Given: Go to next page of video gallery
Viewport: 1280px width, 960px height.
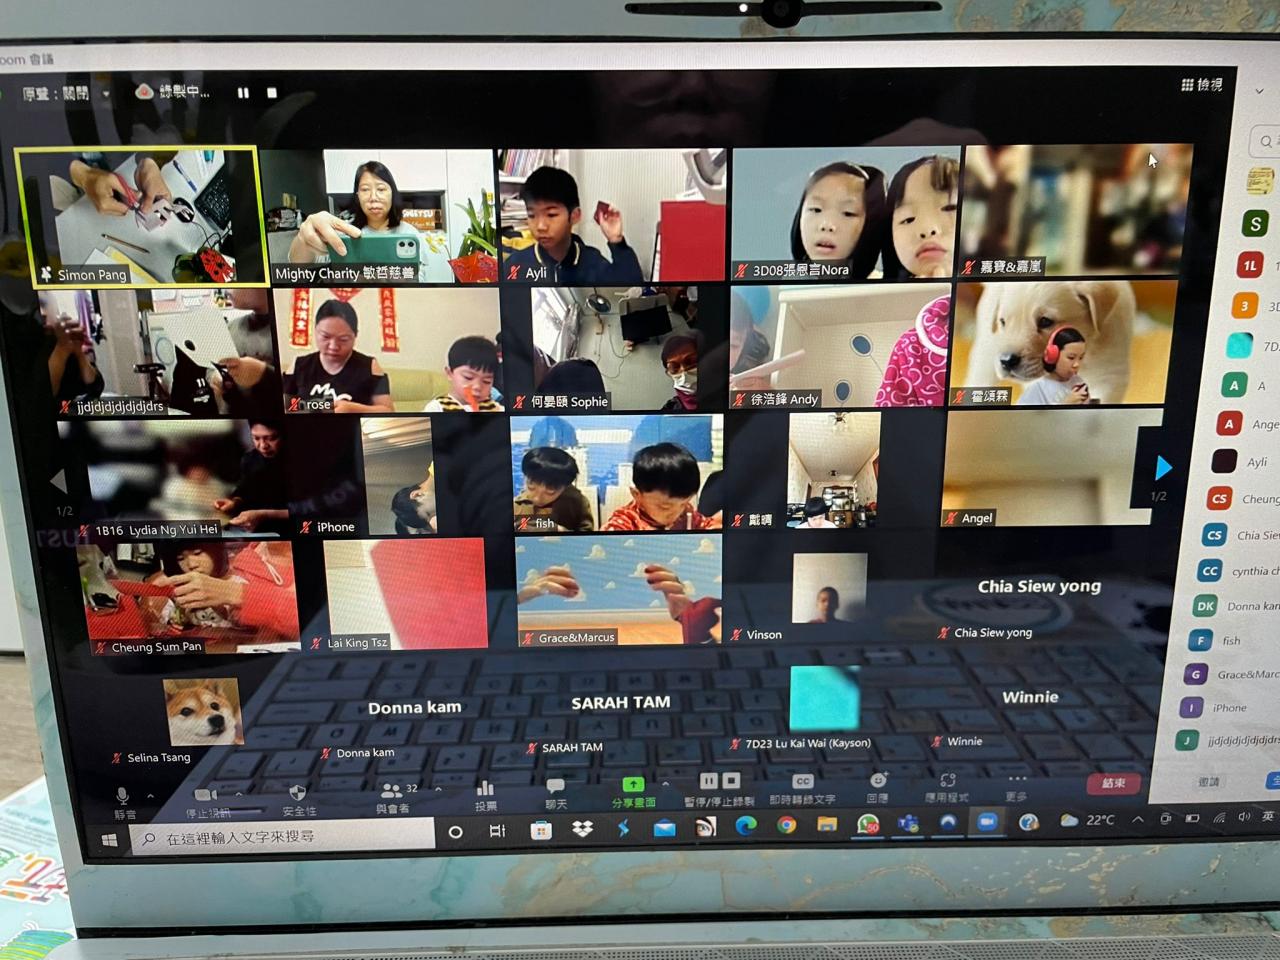Looking at the screenshot, I should tap(1162, 468).
